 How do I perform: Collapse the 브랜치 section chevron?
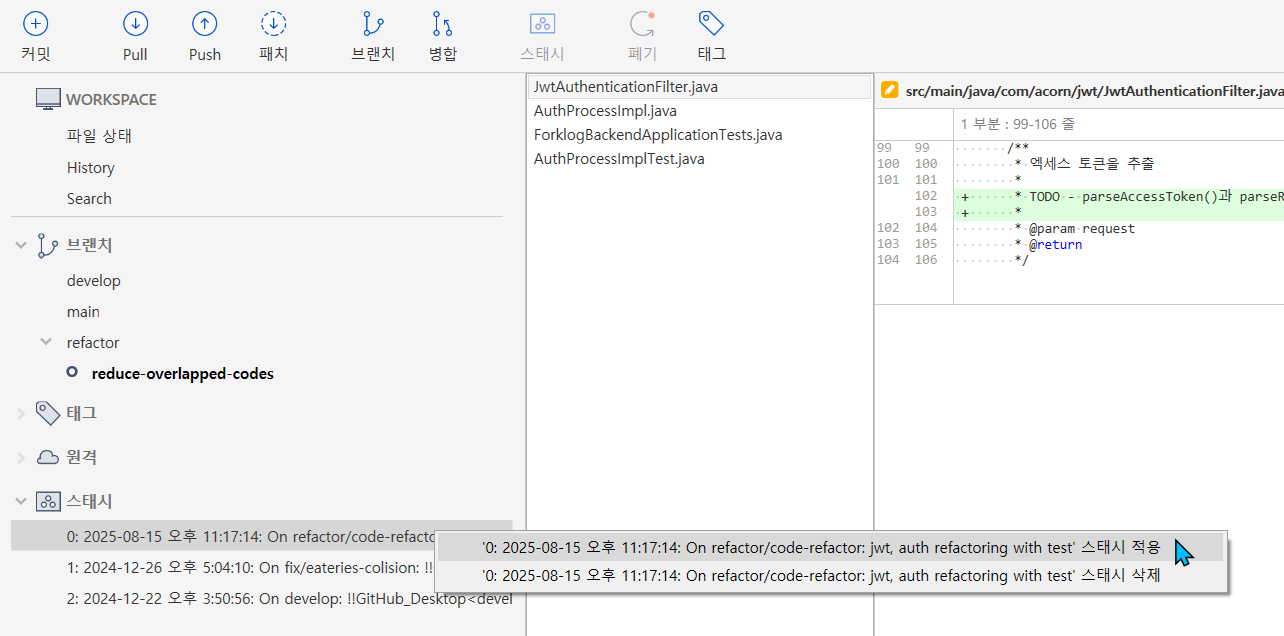(21, 245)
